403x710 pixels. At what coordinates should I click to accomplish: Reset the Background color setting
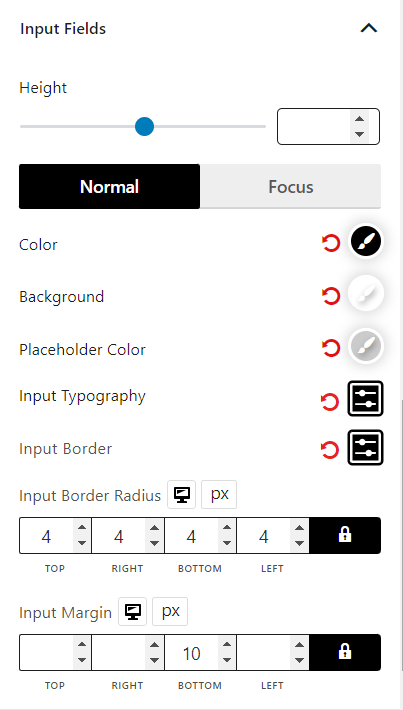tap(331, 296)
